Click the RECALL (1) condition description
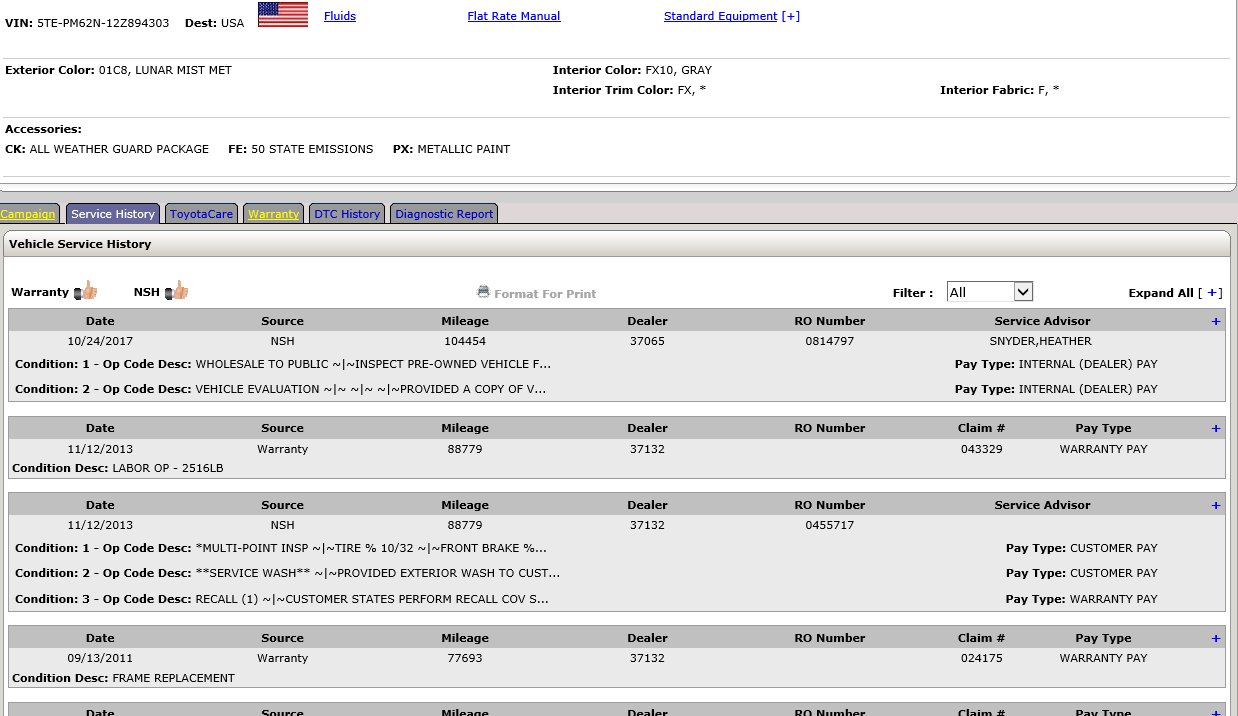 click(x=372, y=599)
